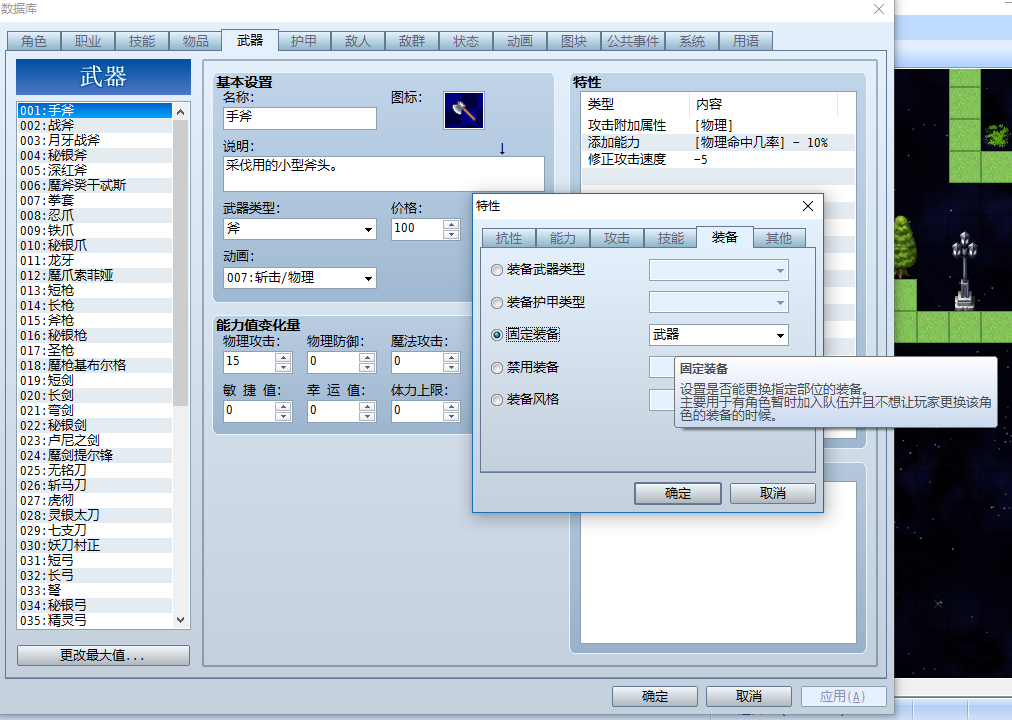The width and height of the screenshot is (1012, 720).
Task: Click the 物理攻击 field showing 15
Action: tap(249, 362)
